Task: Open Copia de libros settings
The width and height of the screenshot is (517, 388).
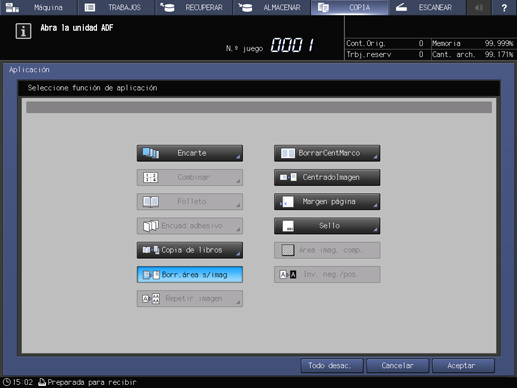Action: (190, 250)
